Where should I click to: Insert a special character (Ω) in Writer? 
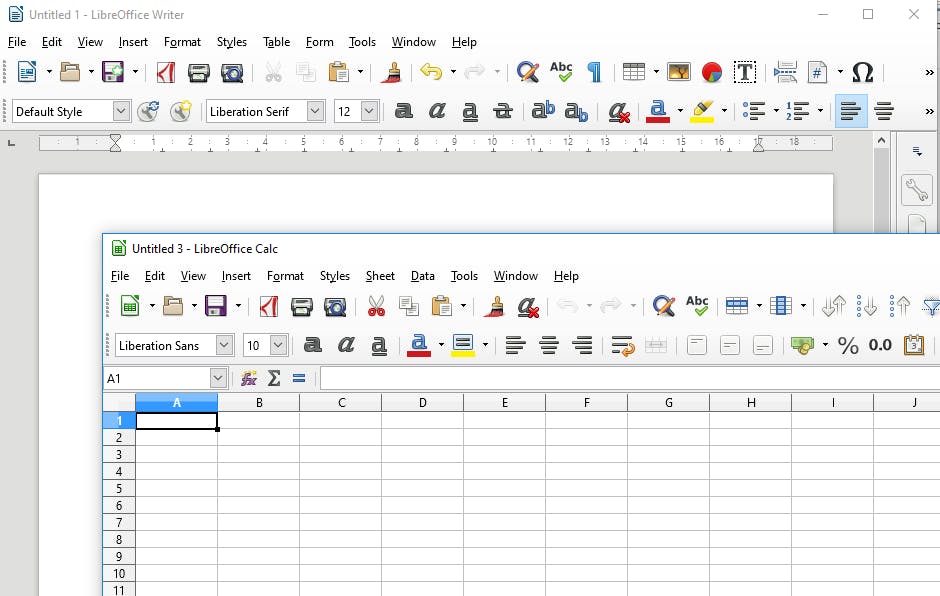point(862,73)
